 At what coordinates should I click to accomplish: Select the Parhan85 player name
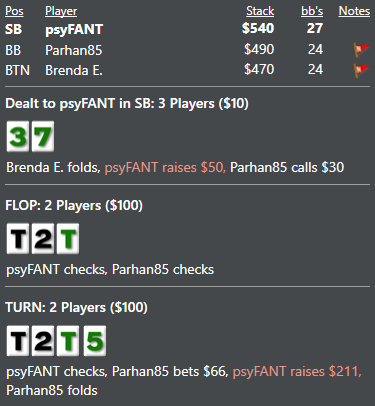click(74, 50)
